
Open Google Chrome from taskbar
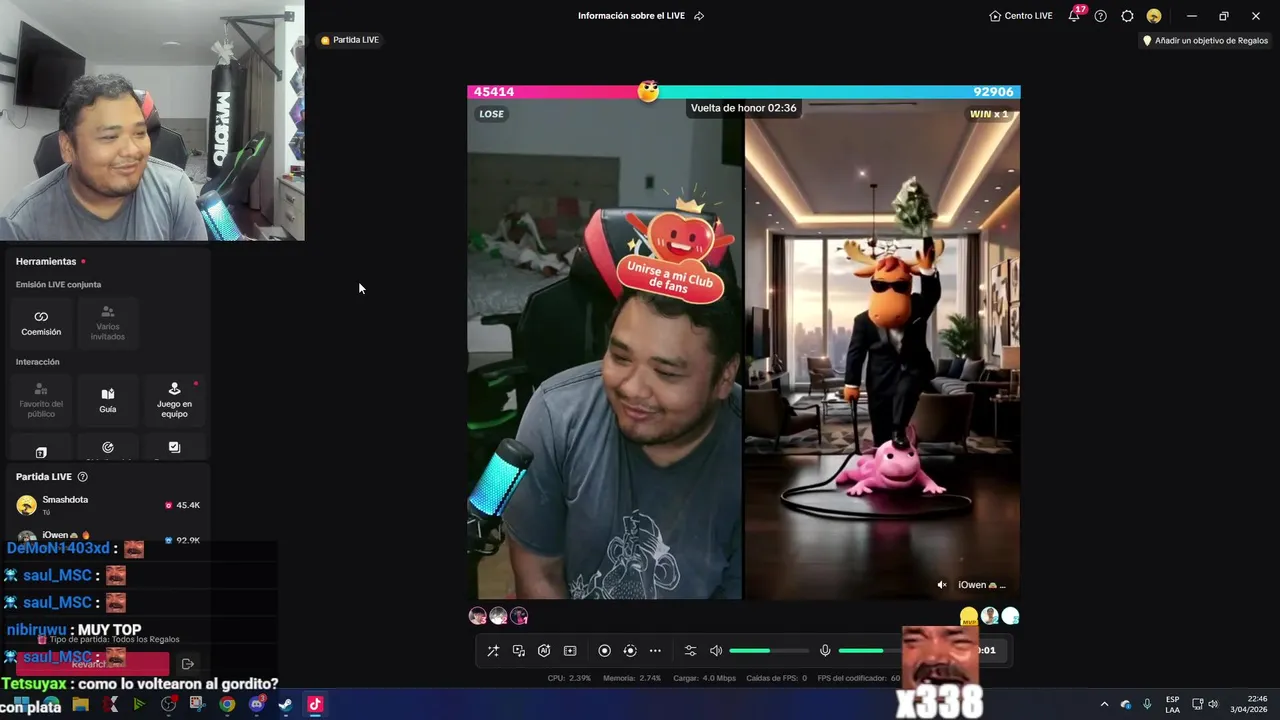coord(227,704)
